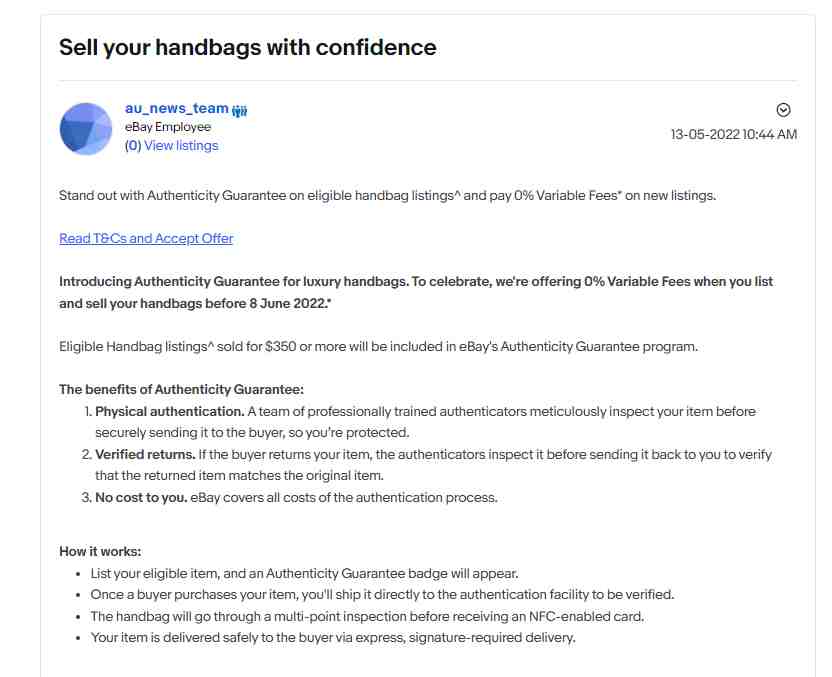The image size is (832, 677).
Task: Click the bold Introducing Authenticity Guarantee paragraph
Action: [416, 292]
